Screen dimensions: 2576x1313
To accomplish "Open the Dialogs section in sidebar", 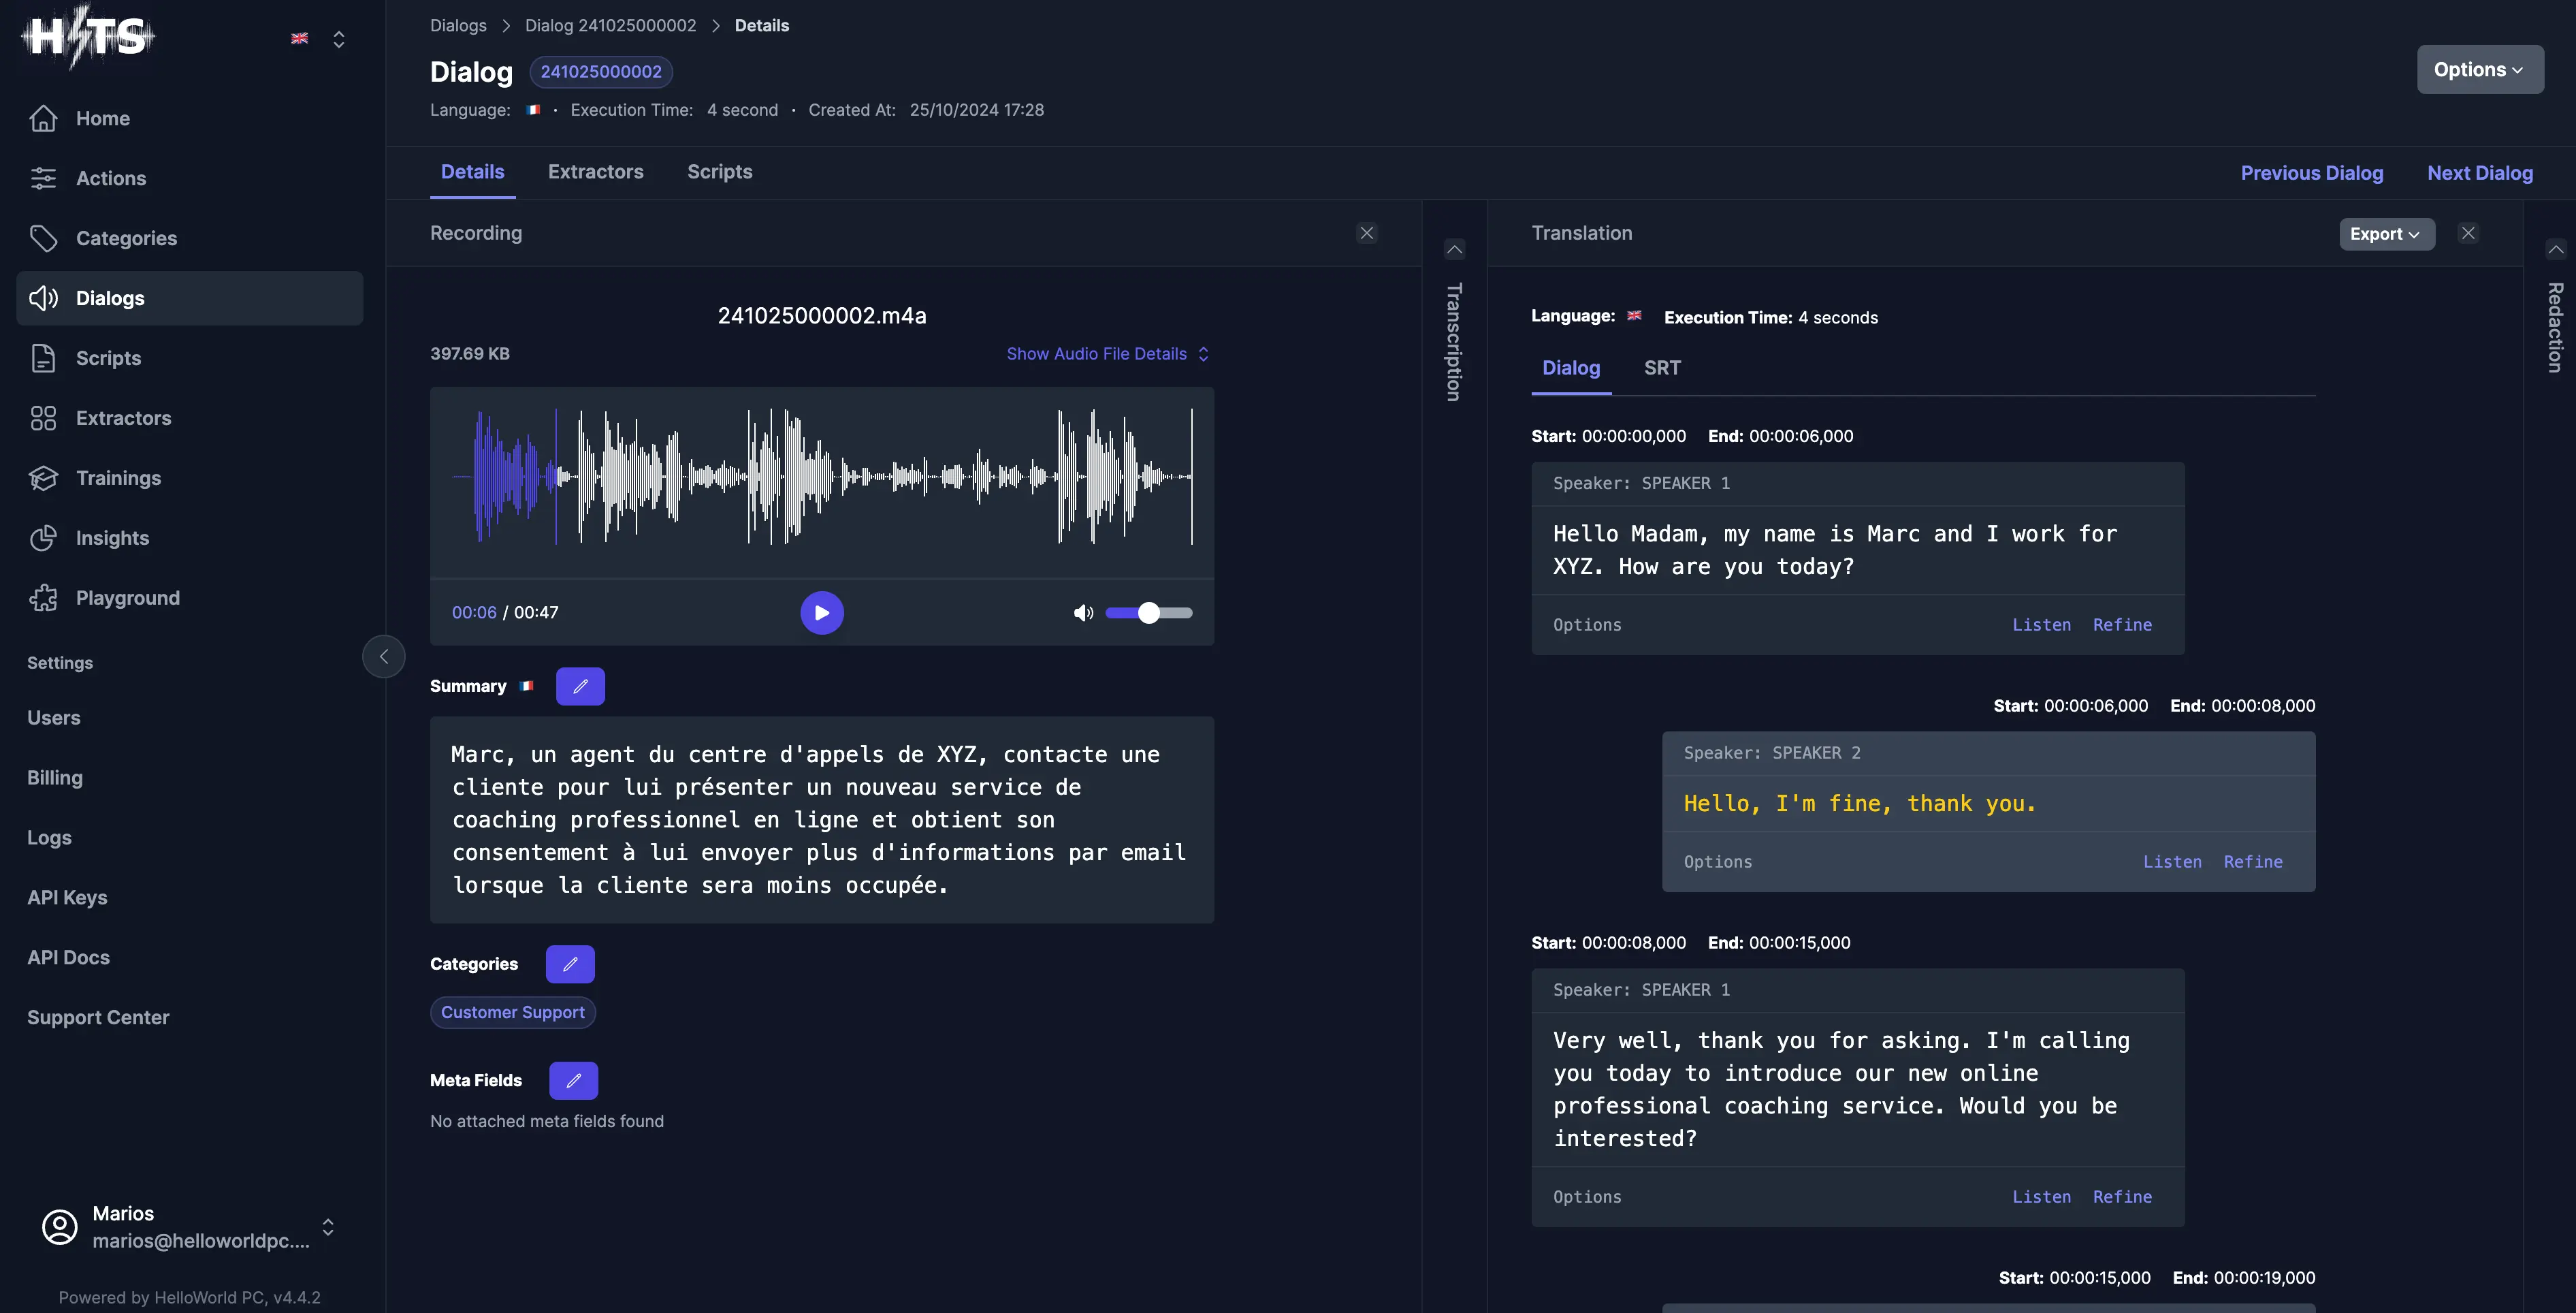I will coord(110,298).
